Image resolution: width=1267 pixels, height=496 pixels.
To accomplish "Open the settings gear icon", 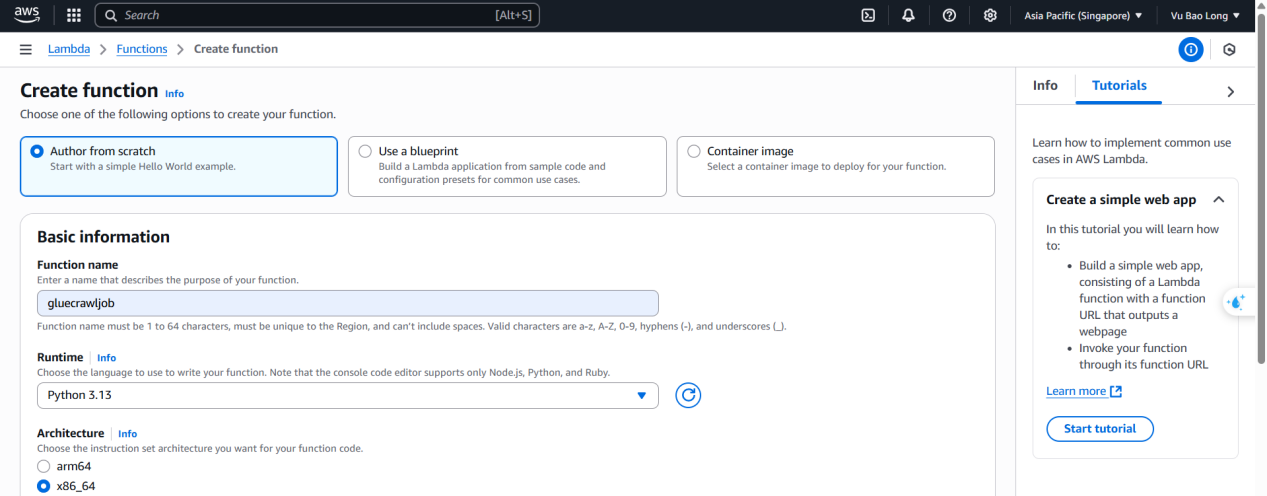I will pyautogui.click(x=990, y=15).
